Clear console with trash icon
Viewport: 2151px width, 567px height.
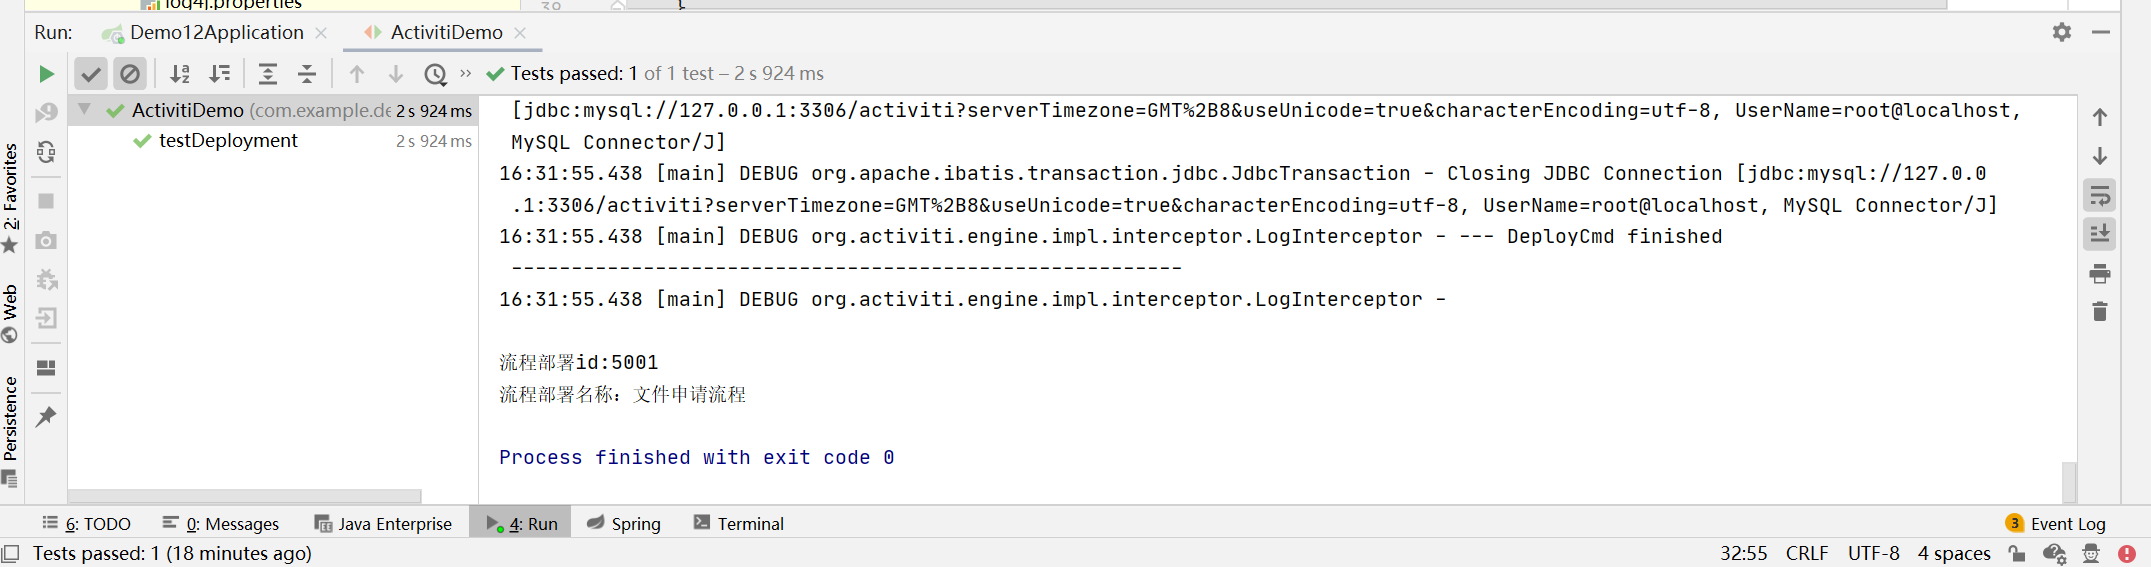[x=2100, y=312]
